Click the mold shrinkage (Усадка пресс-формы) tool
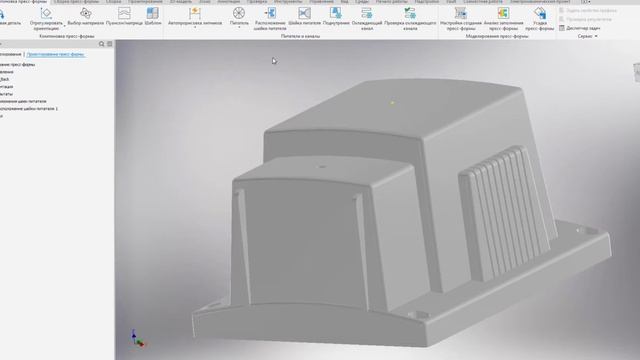 pos(540,18)
